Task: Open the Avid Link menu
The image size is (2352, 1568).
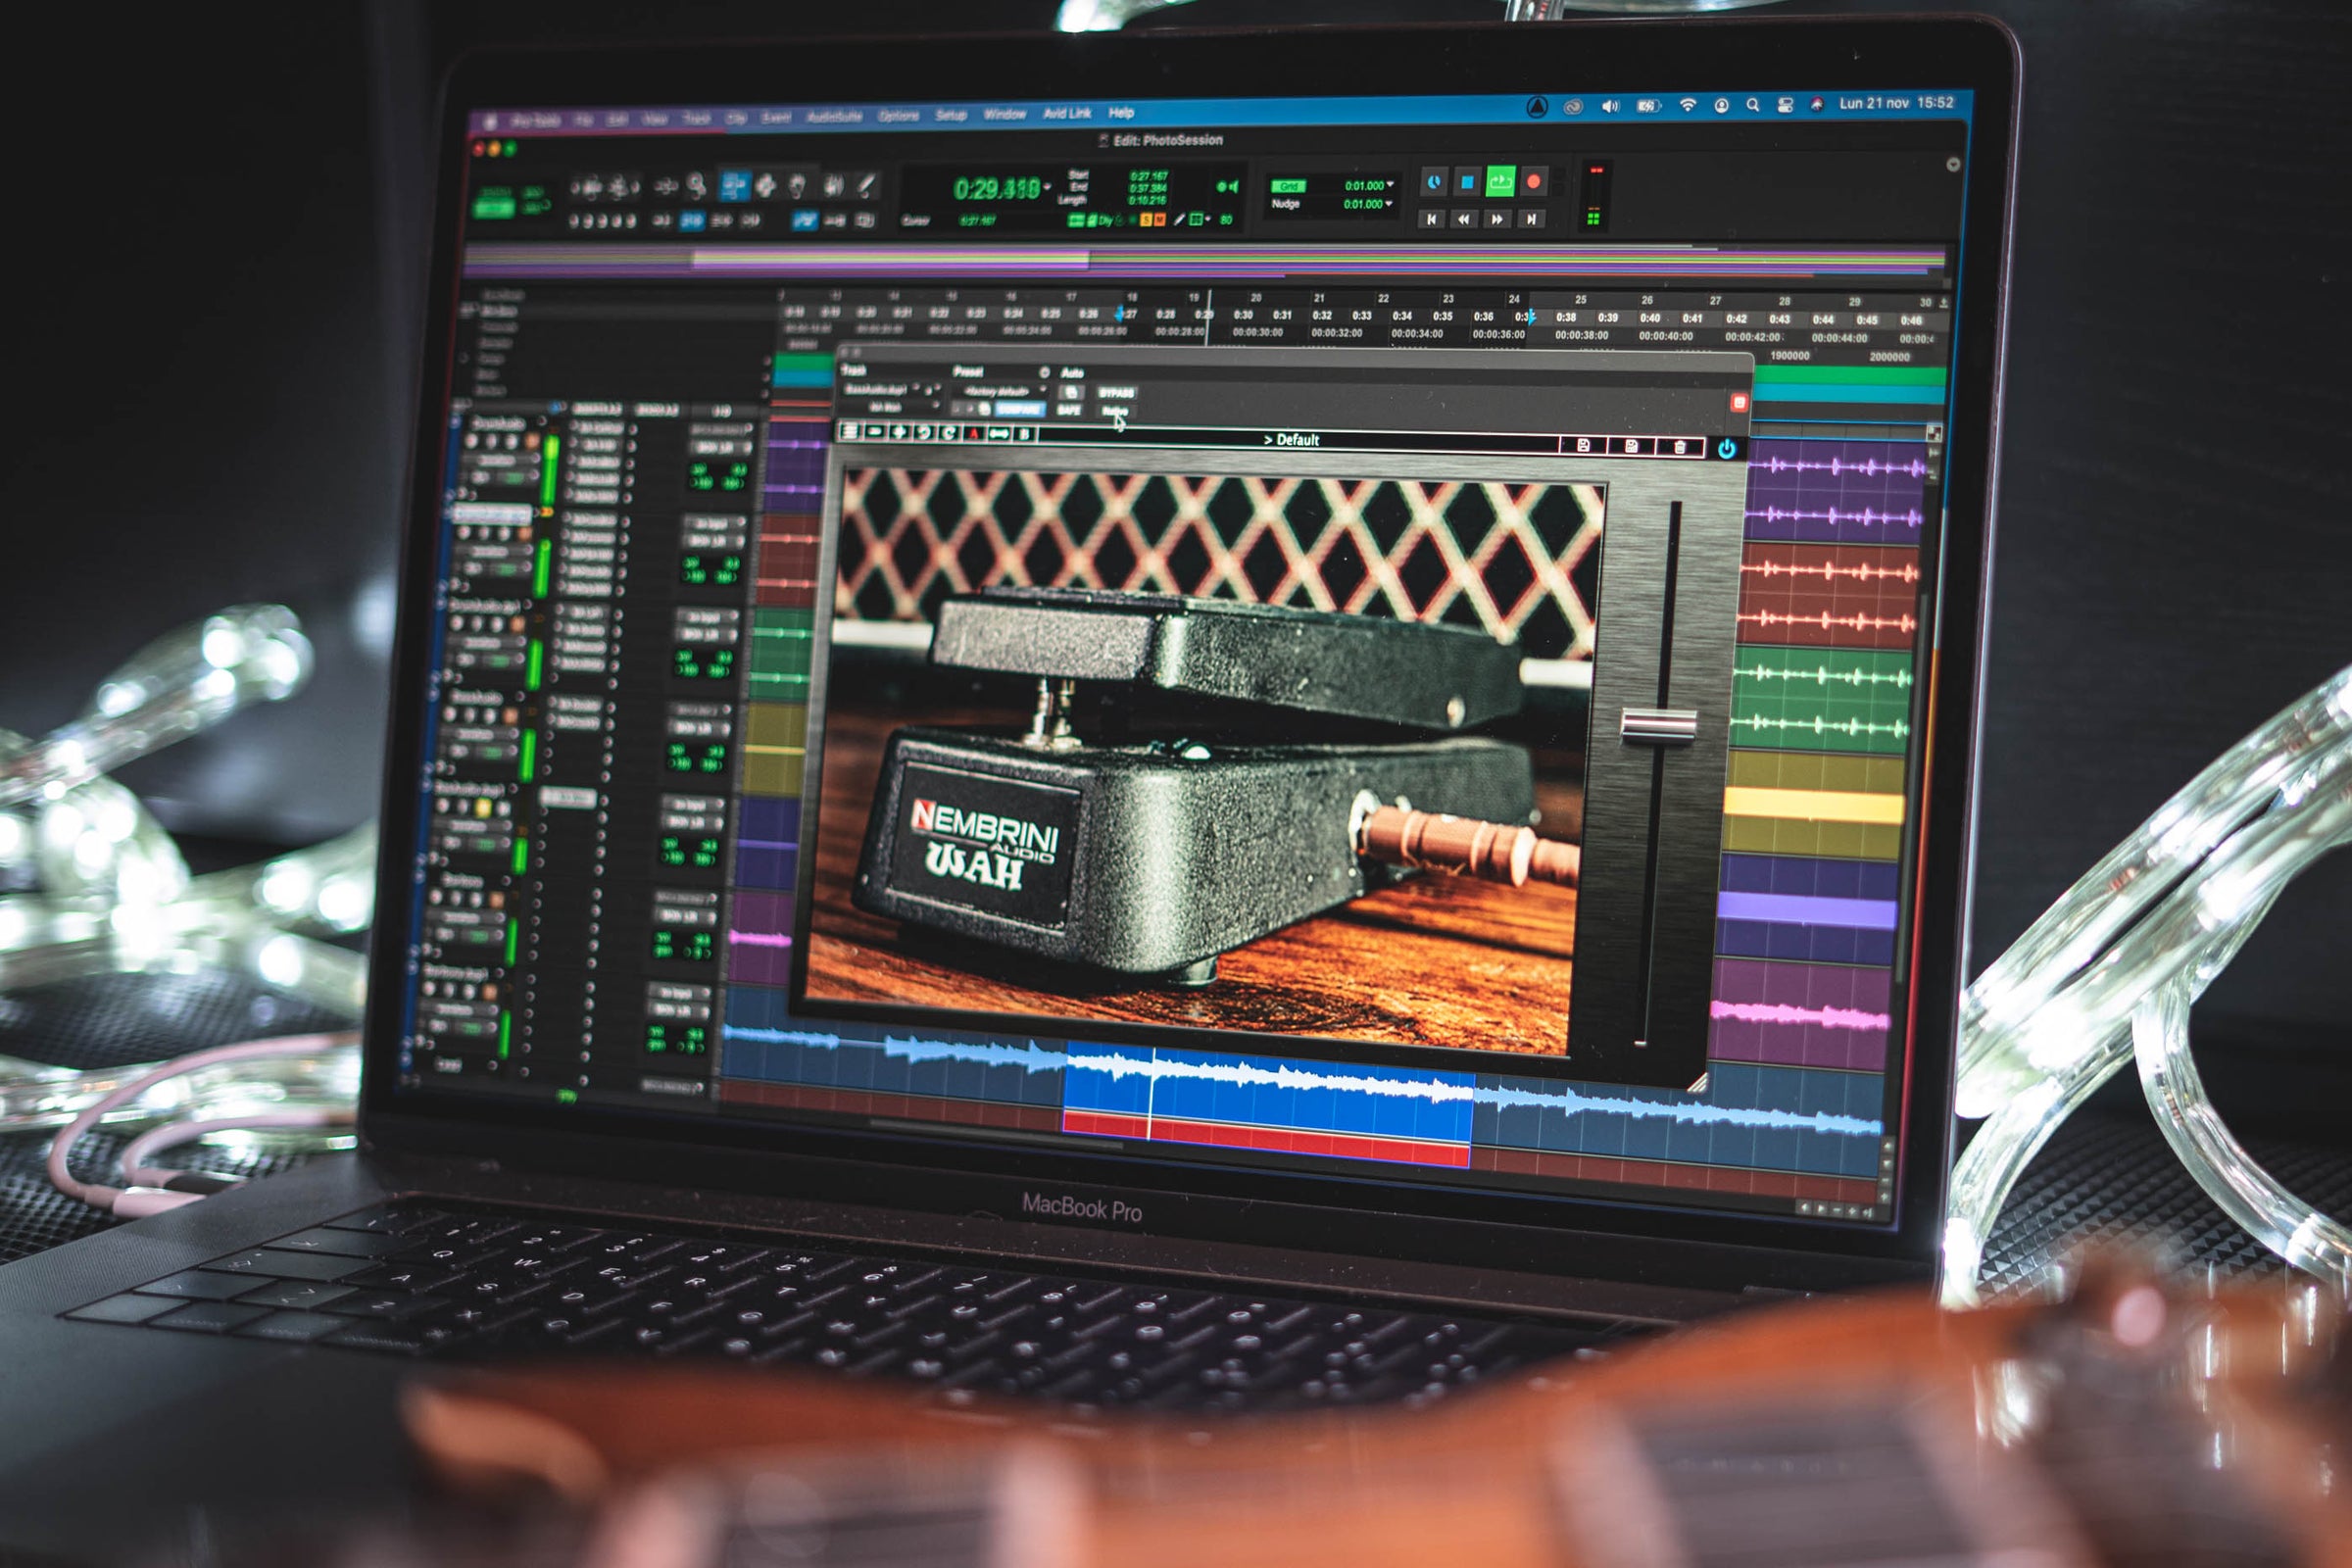Action: coord(1067,113)
